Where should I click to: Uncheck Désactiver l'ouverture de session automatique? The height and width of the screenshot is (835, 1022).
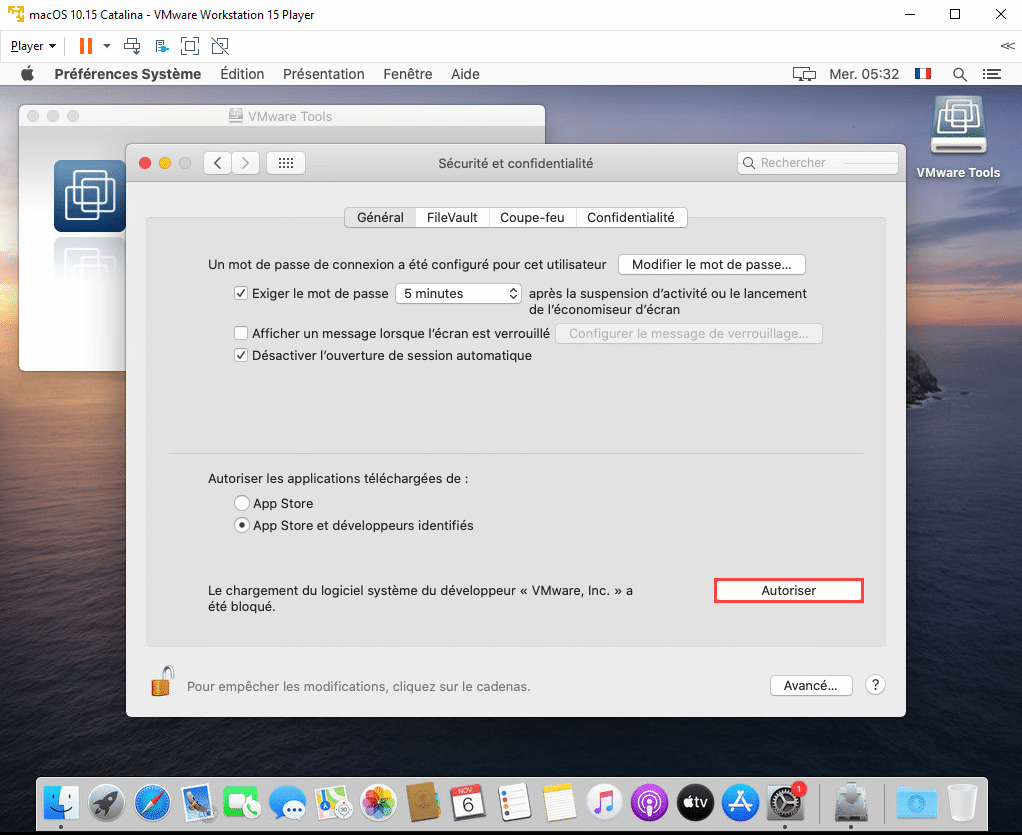(x=241, y=355)
